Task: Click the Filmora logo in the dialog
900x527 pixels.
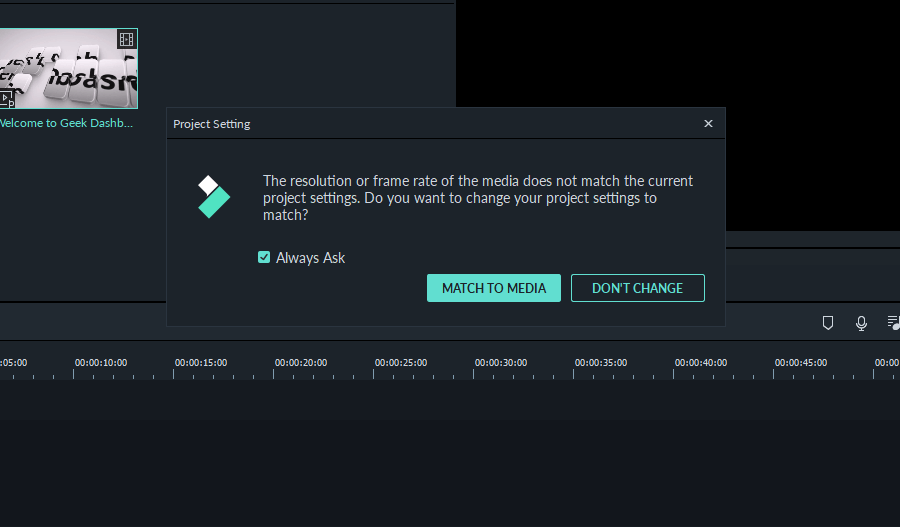Action: tap(214, 197)
